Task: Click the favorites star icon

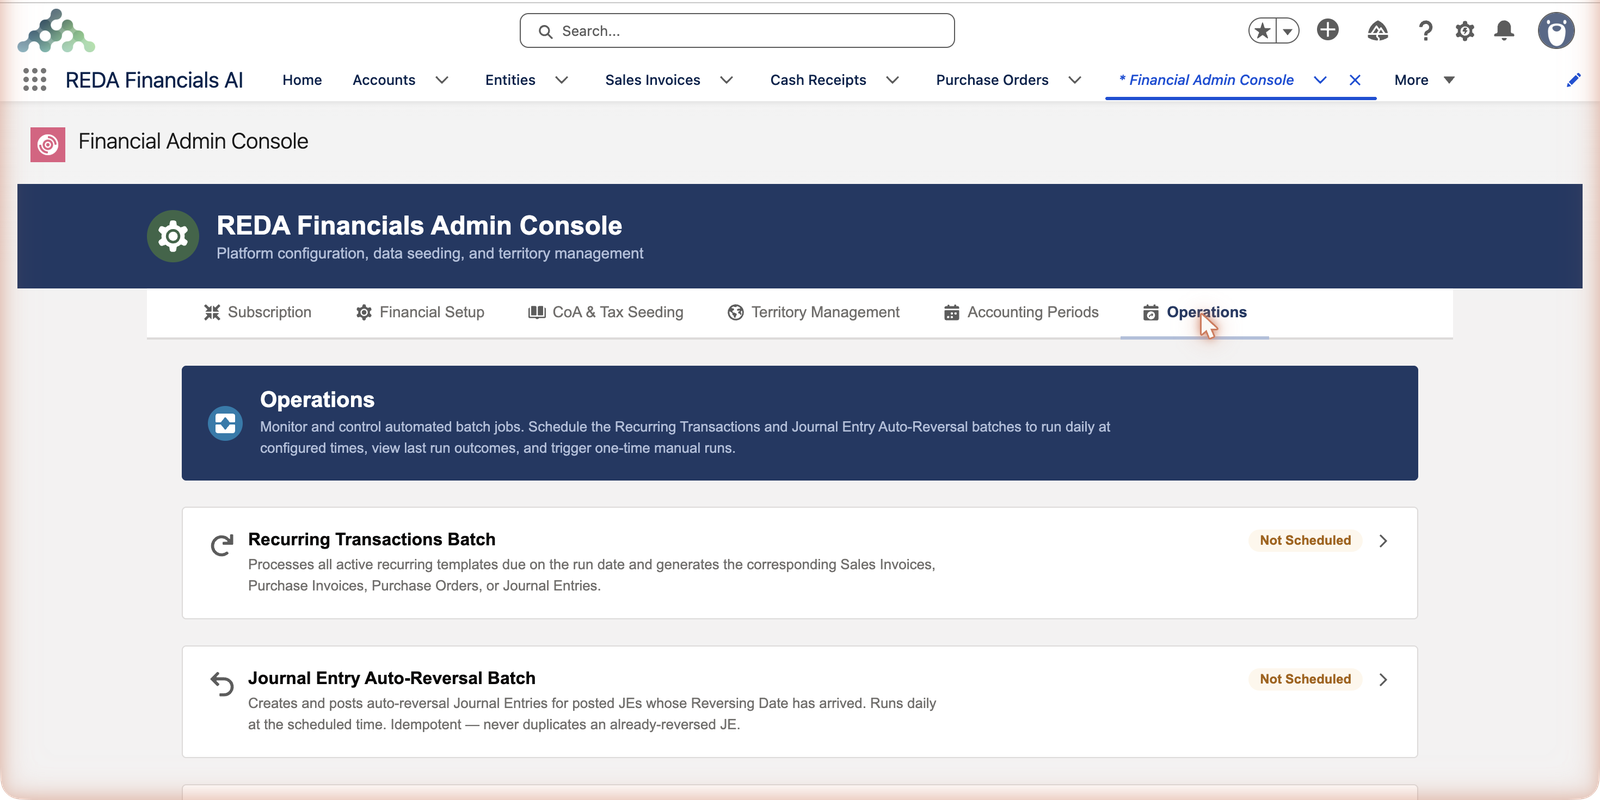Action: pos(1262,31)
